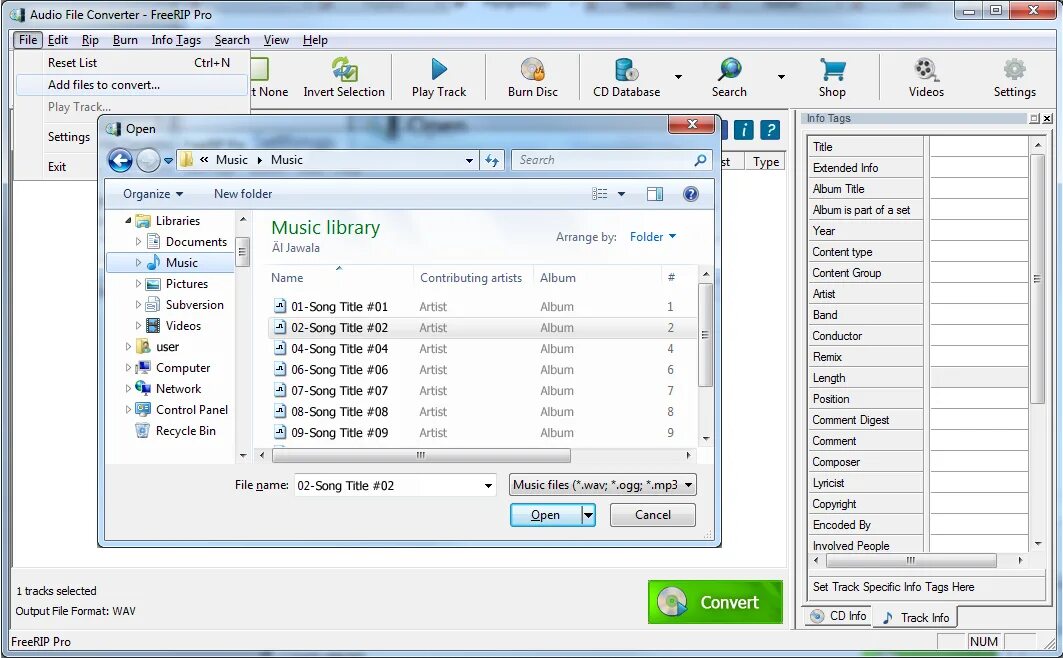Open the Organize dropdown

pyautogui.click(x=153, y=194)
